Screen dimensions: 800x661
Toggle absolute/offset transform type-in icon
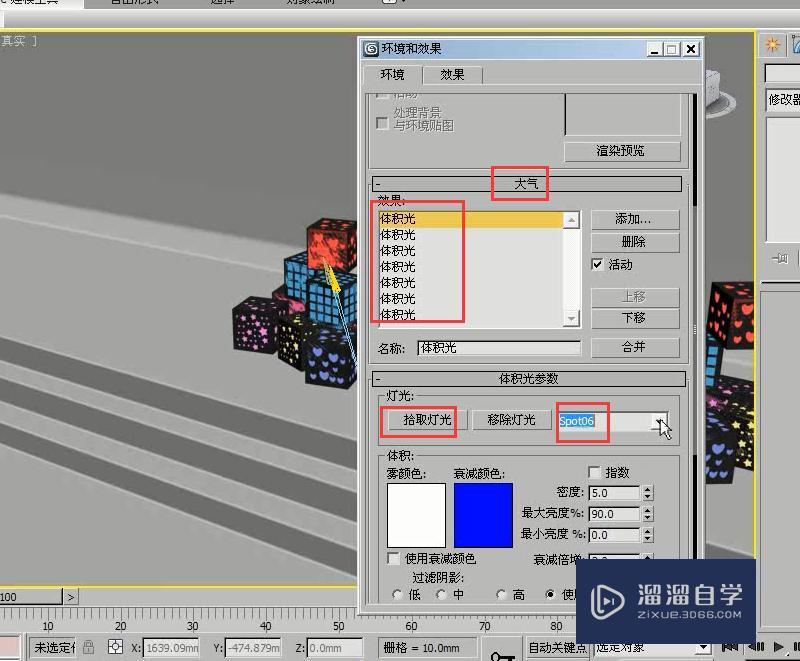(x=116, y=647)
